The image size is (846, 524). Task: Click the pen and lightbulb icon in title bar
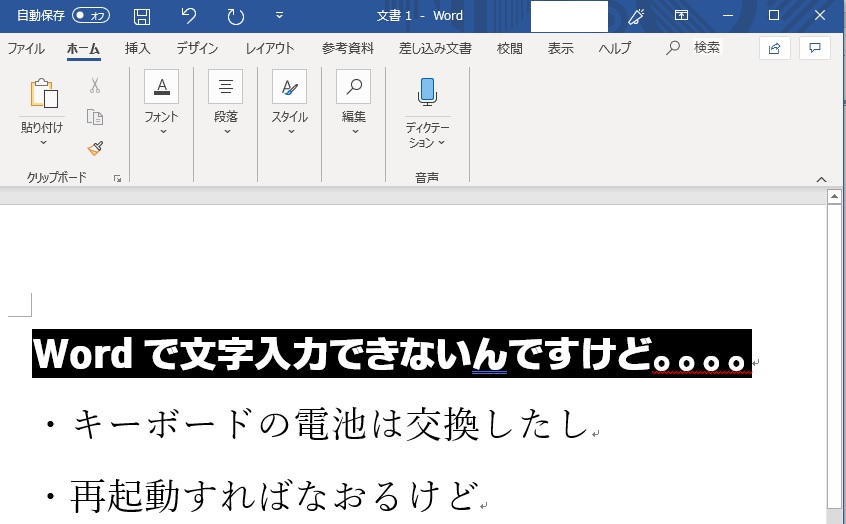click(636, 16)
